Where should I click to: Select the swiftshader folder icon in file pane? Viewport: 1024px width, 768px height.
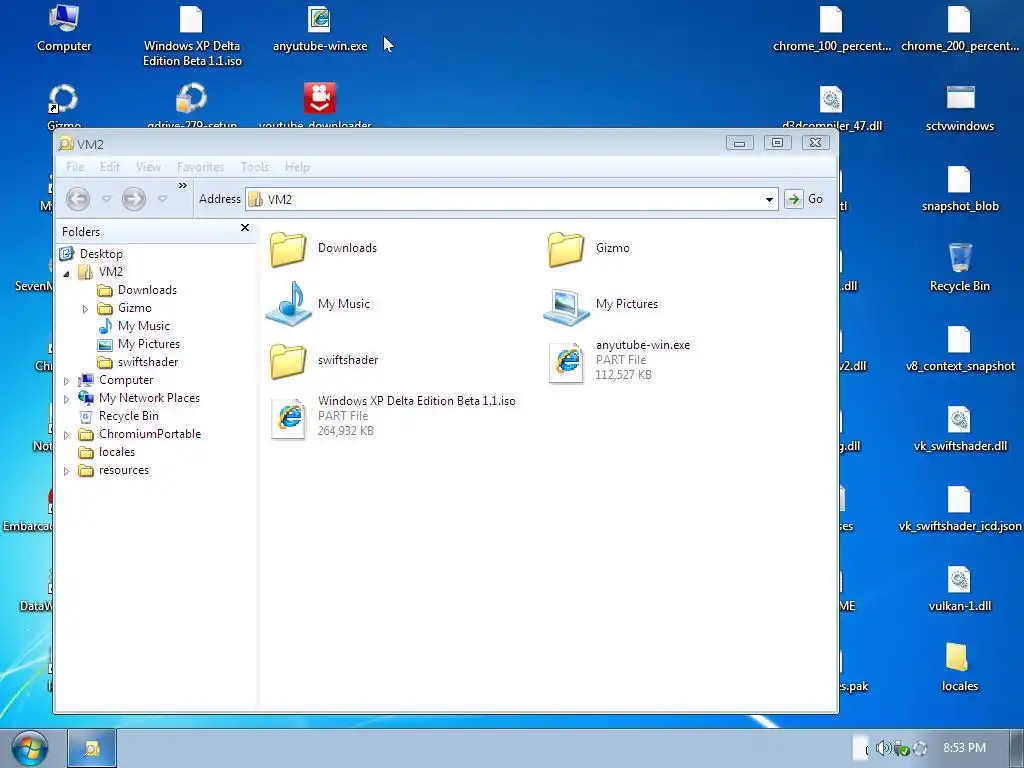288,361
